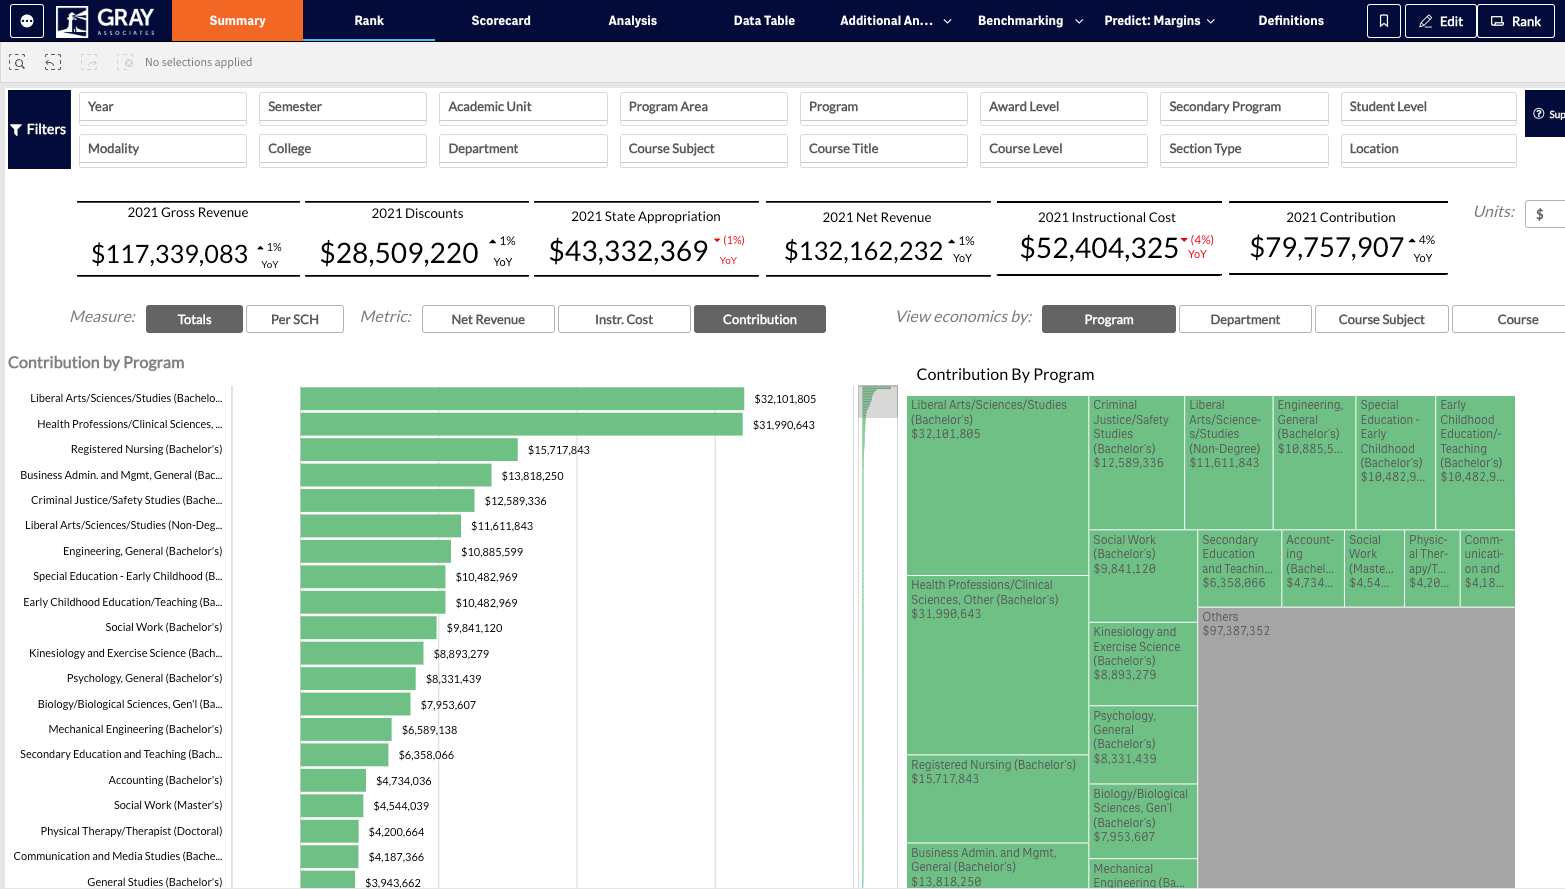Image resolution: width=1565 pixels, height=889 pixels.
Task: Click clear all selections icon
Action: tap(125, 62)
